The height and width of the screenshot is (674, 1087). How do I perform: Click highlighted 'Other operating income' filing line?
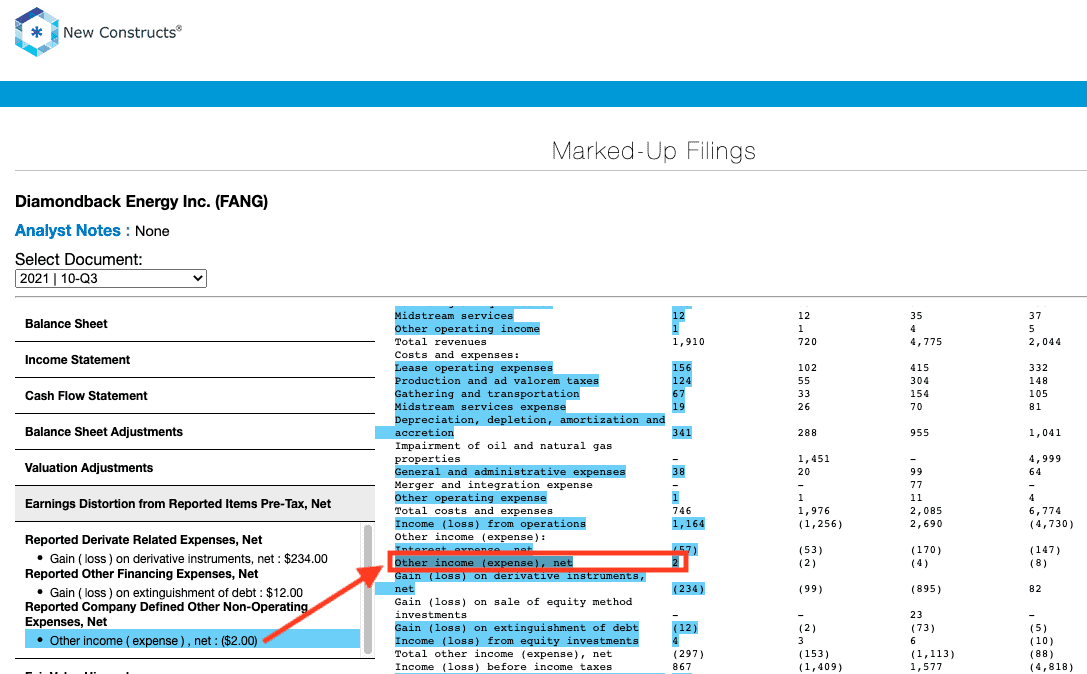[x=467, y=329]
